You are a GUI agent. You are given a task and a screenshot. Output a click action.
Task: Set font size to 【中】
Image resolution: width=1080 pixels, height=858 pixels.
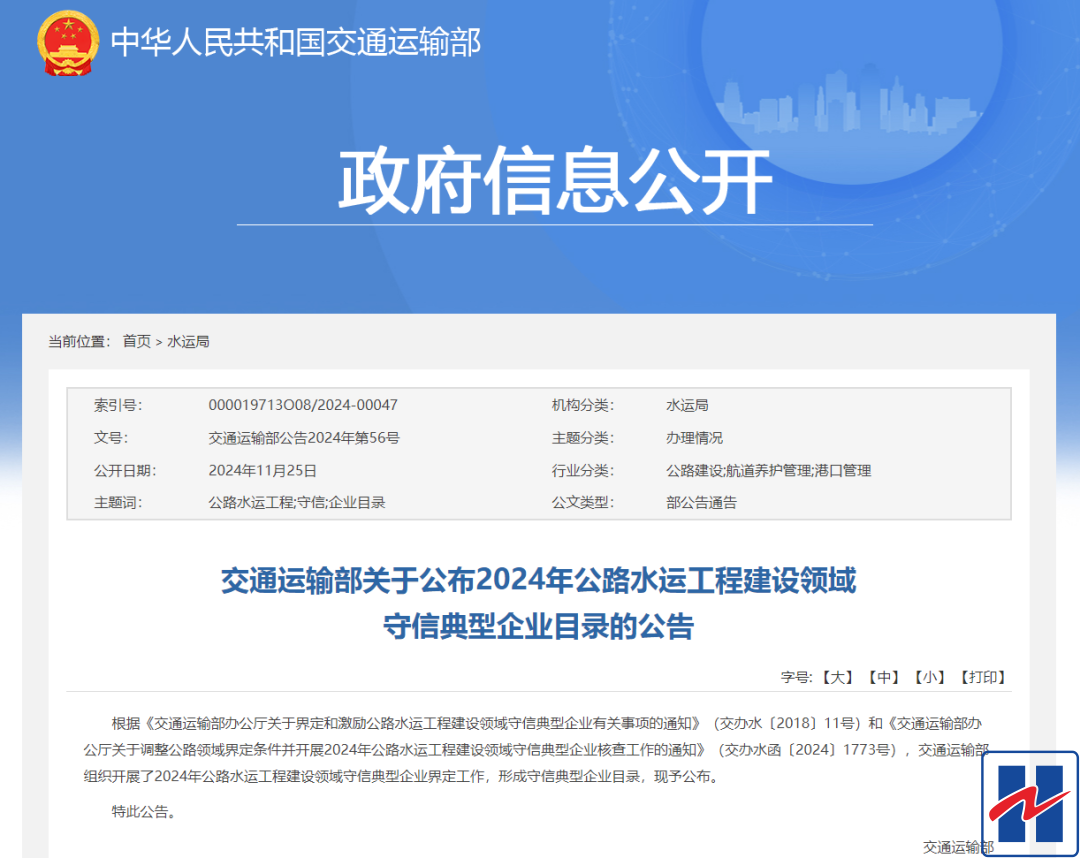884,677
